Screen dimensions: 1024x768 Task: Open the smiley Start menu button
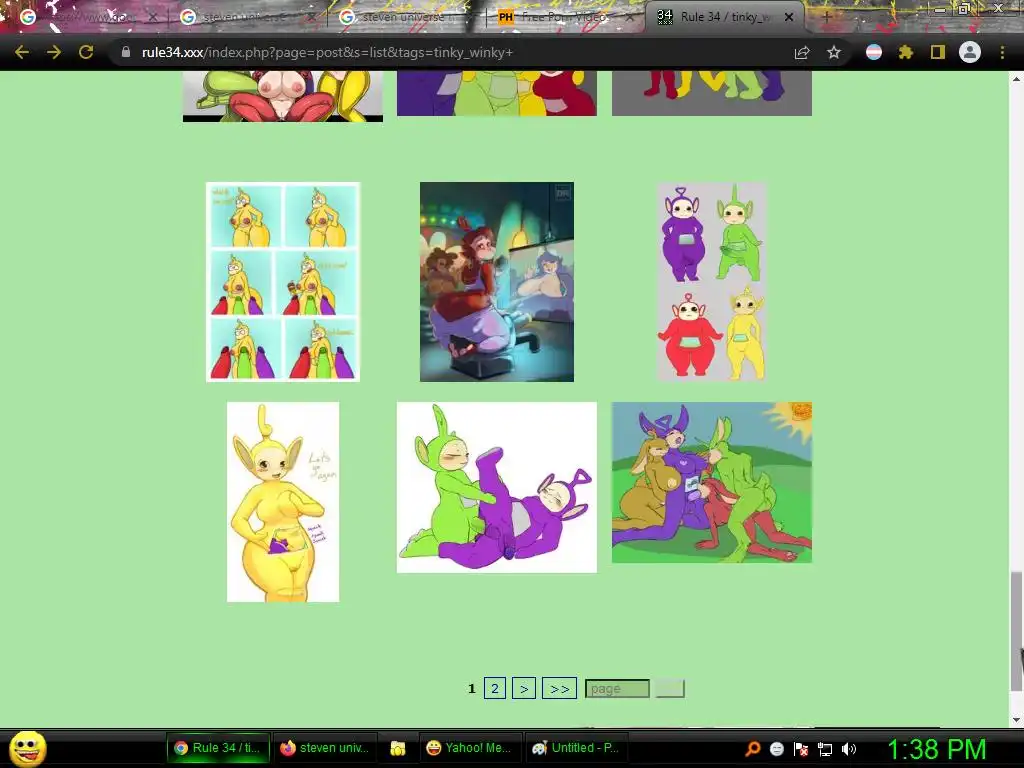(x=27, y=748)
